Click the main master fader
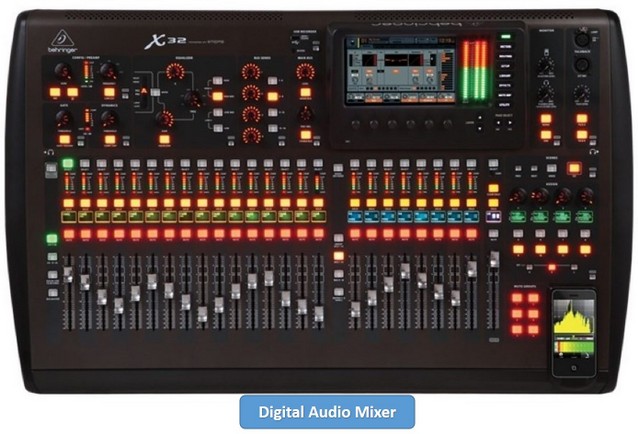The width and height of the screenshot is (638, 434). pyautogui.click(x=494, y=260)
